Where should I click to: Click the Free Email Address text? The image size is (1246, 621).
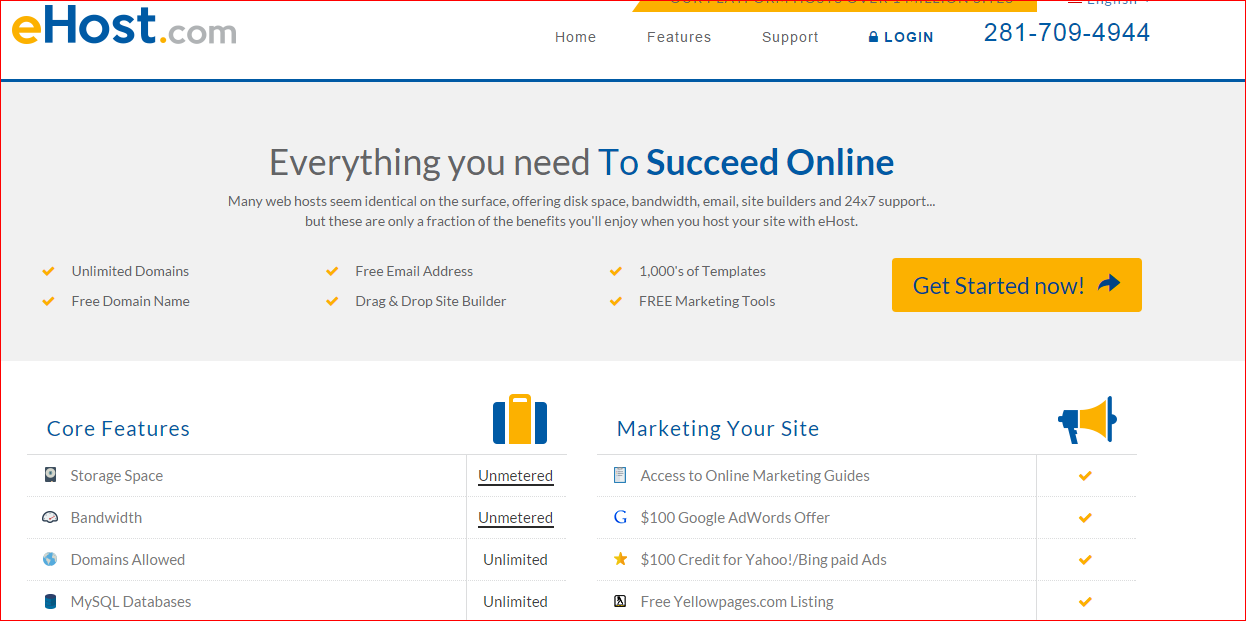tap(414, 271)
